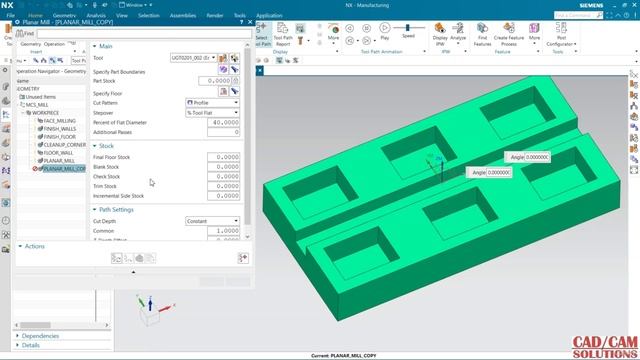640x360 pixels.
Task: Click the Final Floor Stock field
Action: 223,157
